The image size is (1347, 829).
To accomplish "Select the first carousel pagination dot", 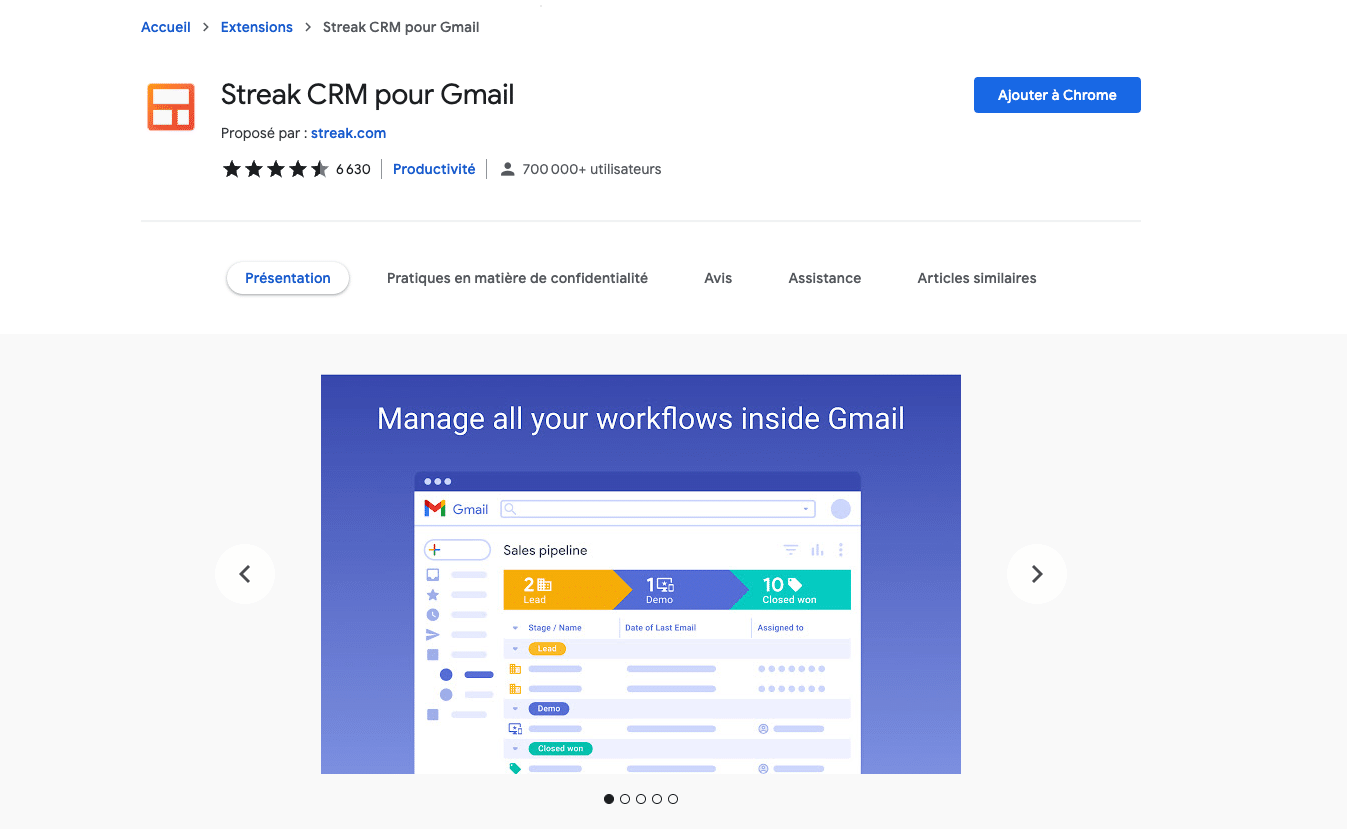I will coord(609,799).
